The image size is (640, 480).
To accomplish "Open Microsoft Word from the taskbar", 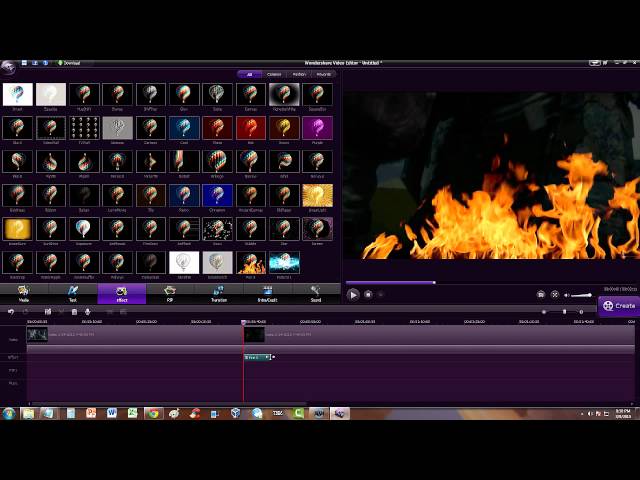I will click(x=112, y=413).
